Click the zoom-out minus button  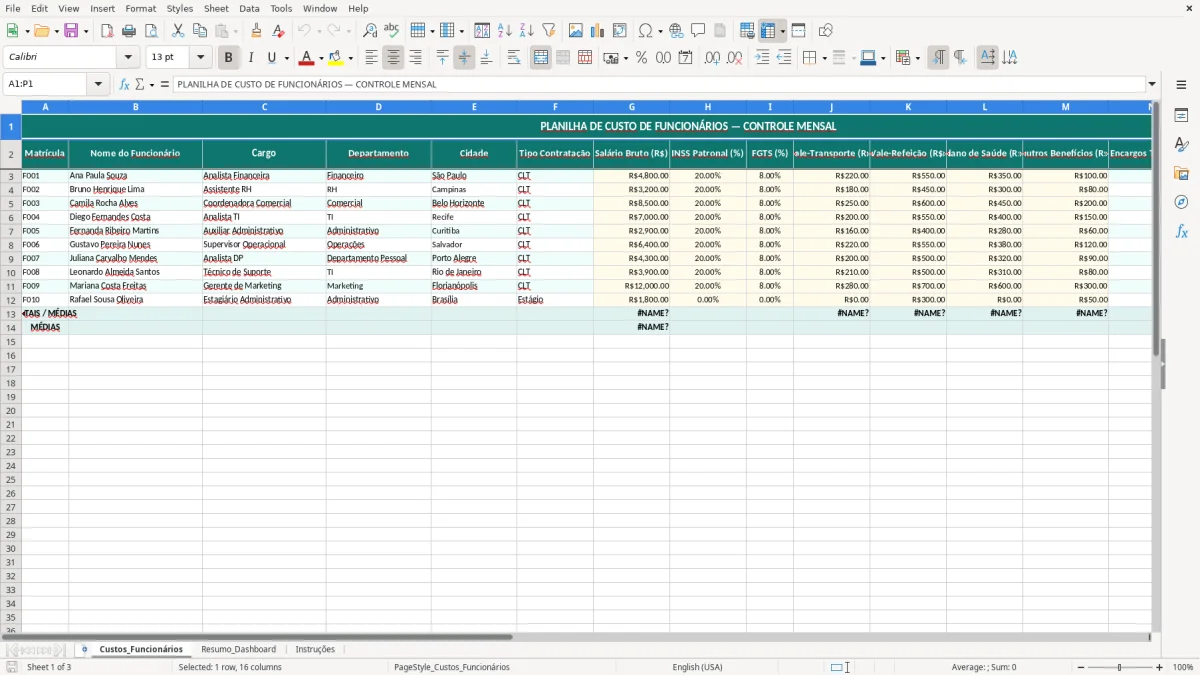[1081, 667]
